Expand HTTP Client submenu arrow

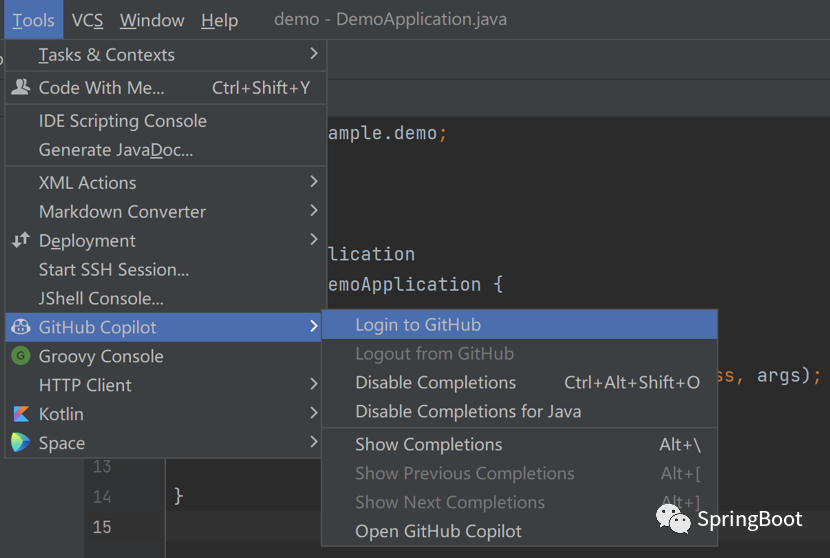pos(313,384)
